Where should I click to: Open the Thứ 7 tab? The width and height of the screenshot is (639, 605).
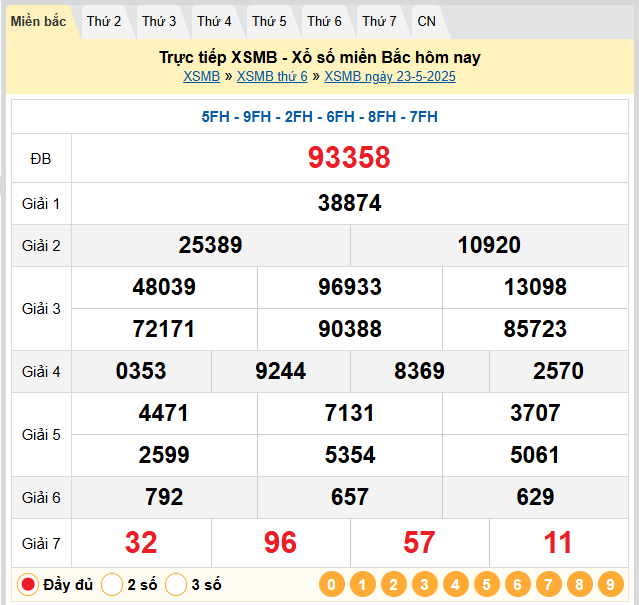(379, 21)
